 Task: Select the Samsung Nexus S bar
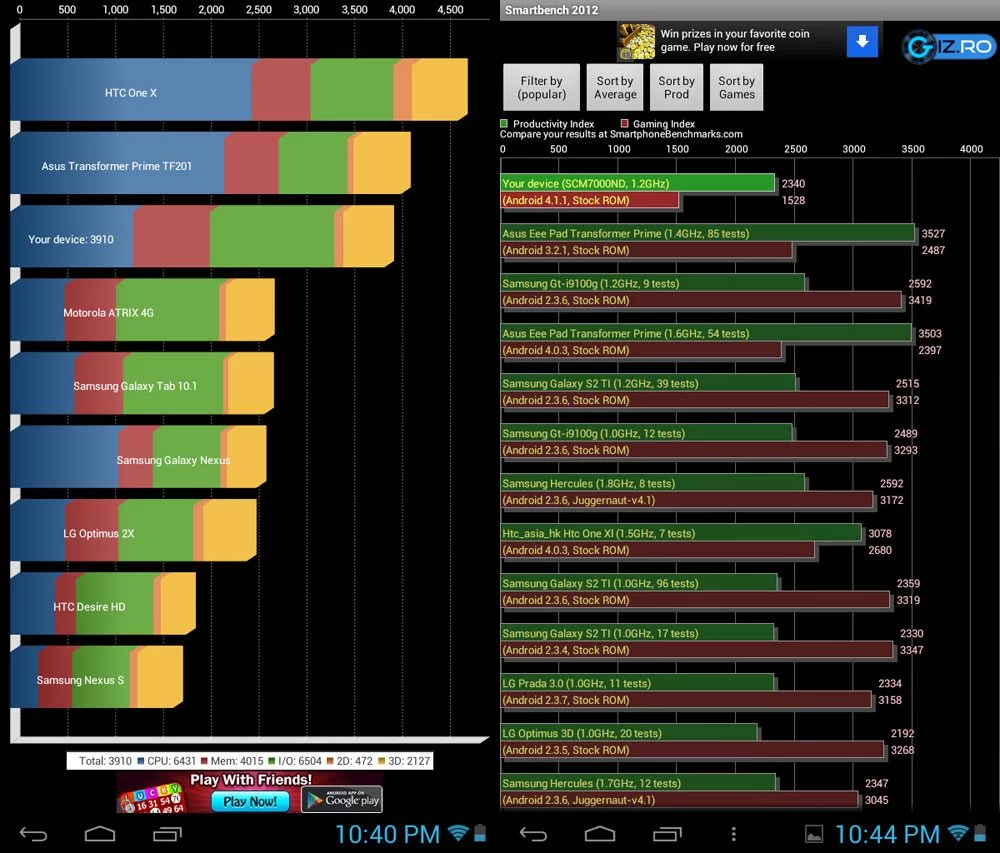click(x=96, y=676)
